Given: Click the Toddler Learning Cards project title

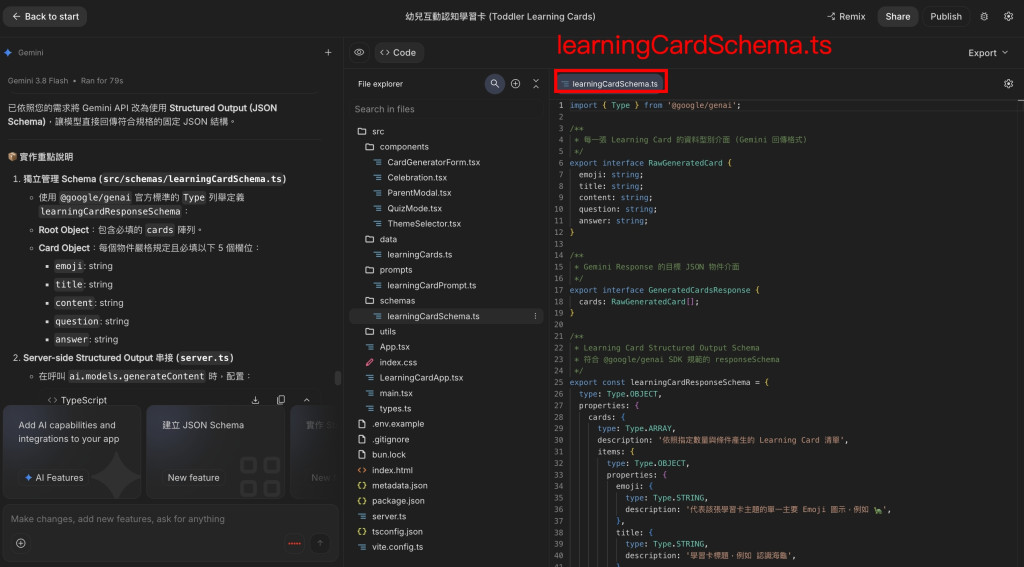Looking at the screenshot, I should click(x=500, y=16).
